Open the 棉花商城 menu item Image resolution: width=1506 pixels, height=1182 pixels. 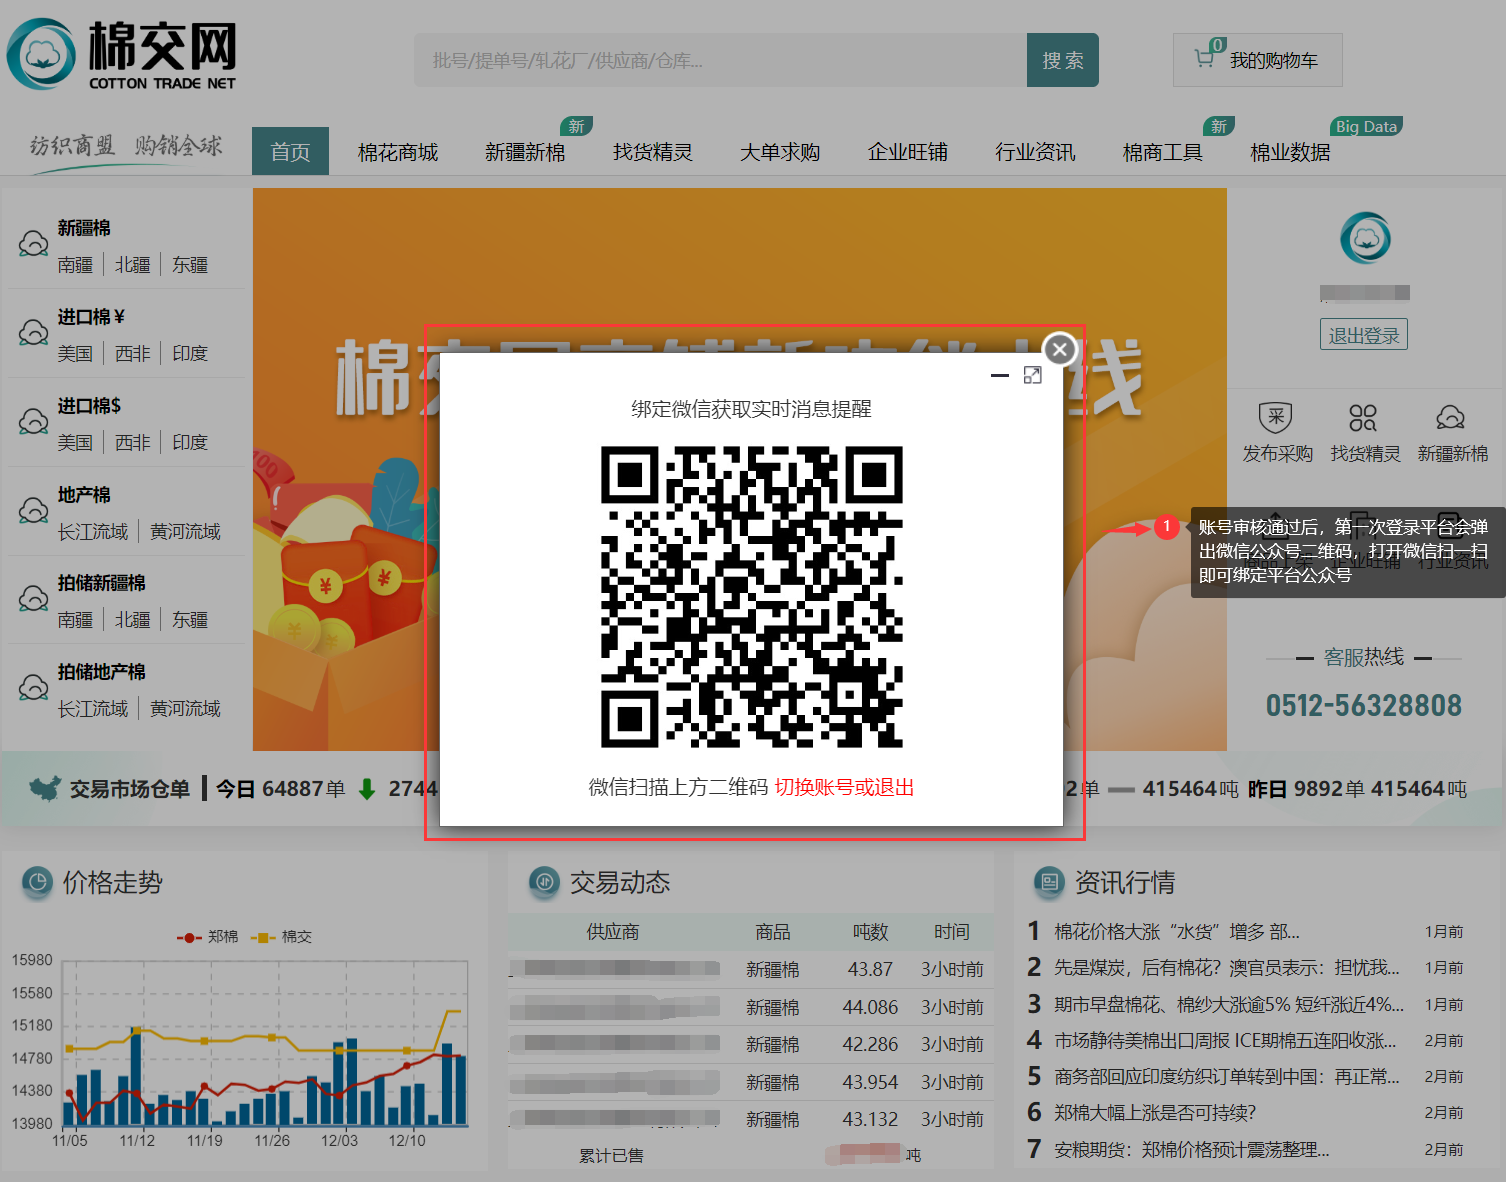pyautogui.click(x=398, y=152)
